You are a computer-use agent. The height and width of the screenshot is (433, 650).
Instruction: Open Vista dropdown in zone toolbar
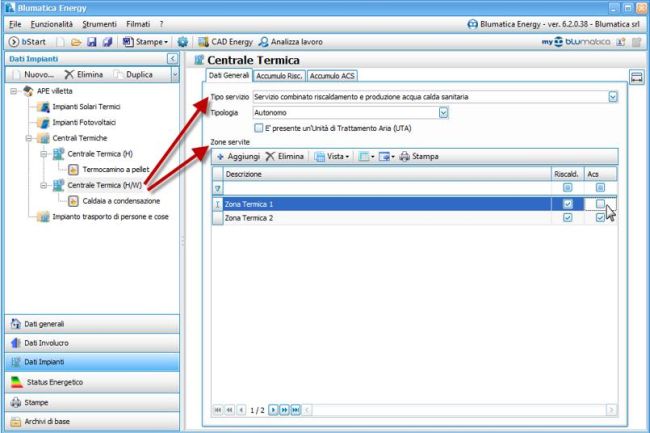[332, 157]
